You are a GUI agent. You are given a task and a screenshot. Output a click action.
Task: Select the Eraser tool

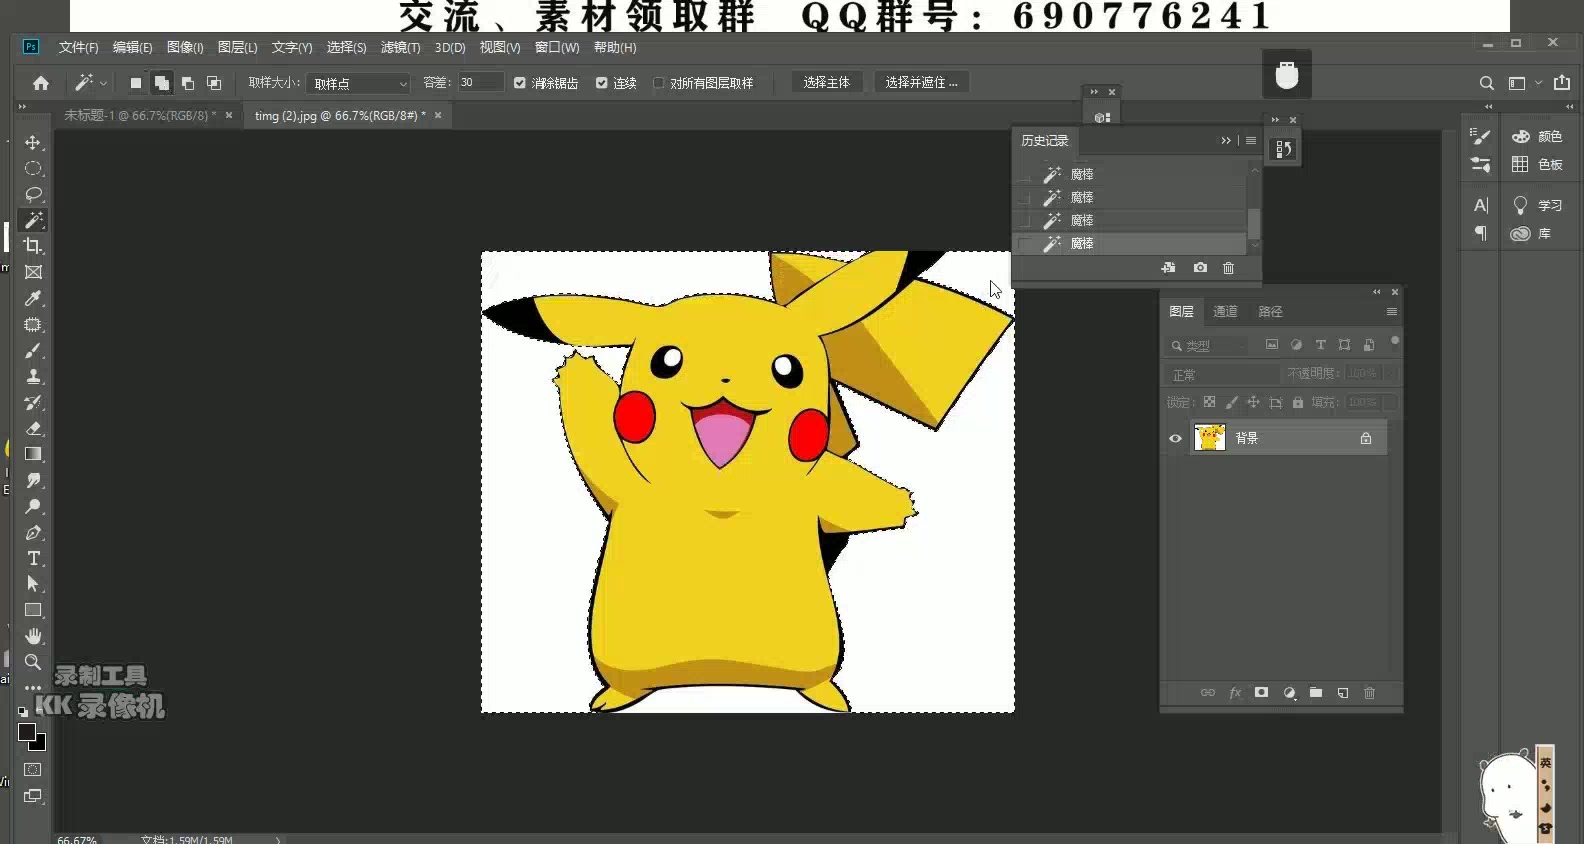(x=33, y=428)
